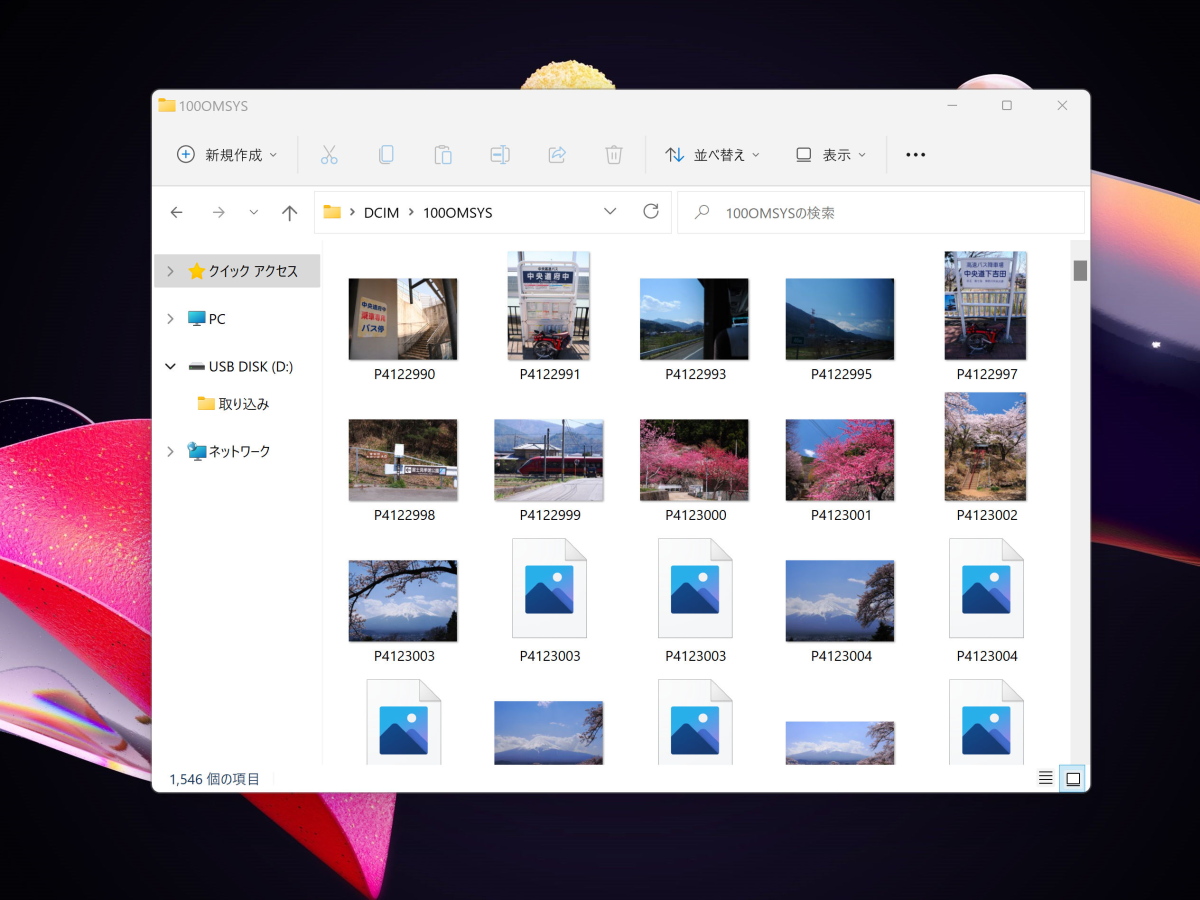Select thumbnail P4122997
Image resolution: width=1200 pixels, height=900 pixels.
tap(986, 305)
